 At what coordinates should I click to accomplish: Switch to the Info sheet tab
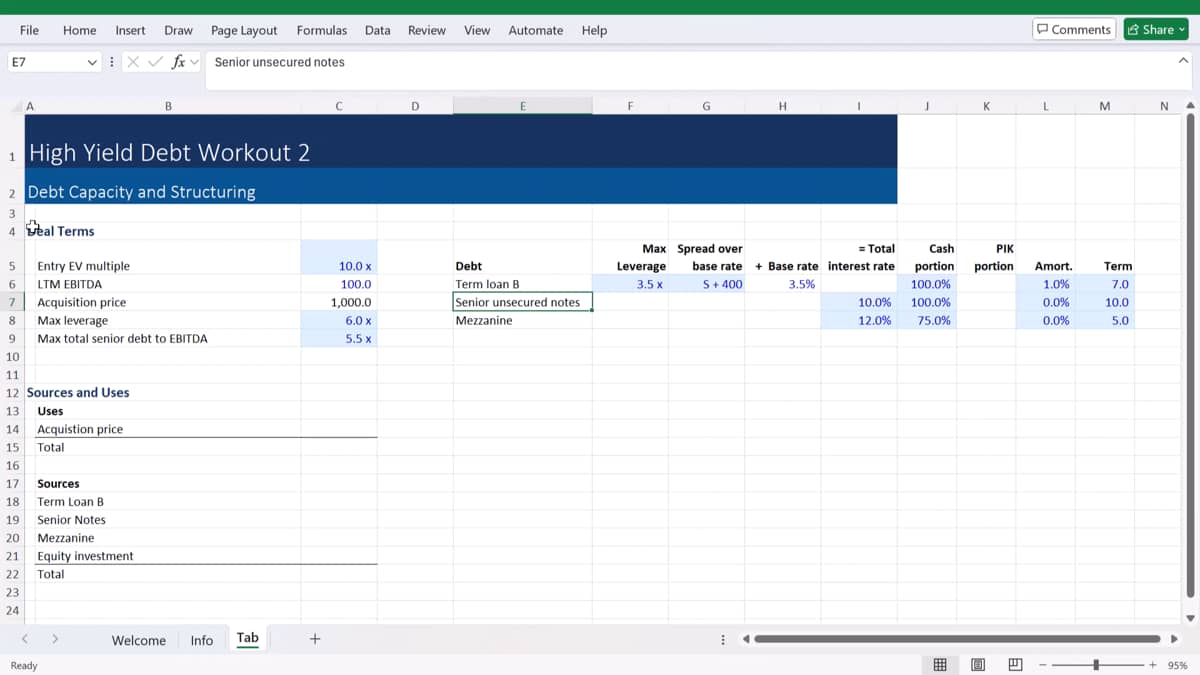click(202, 640)
